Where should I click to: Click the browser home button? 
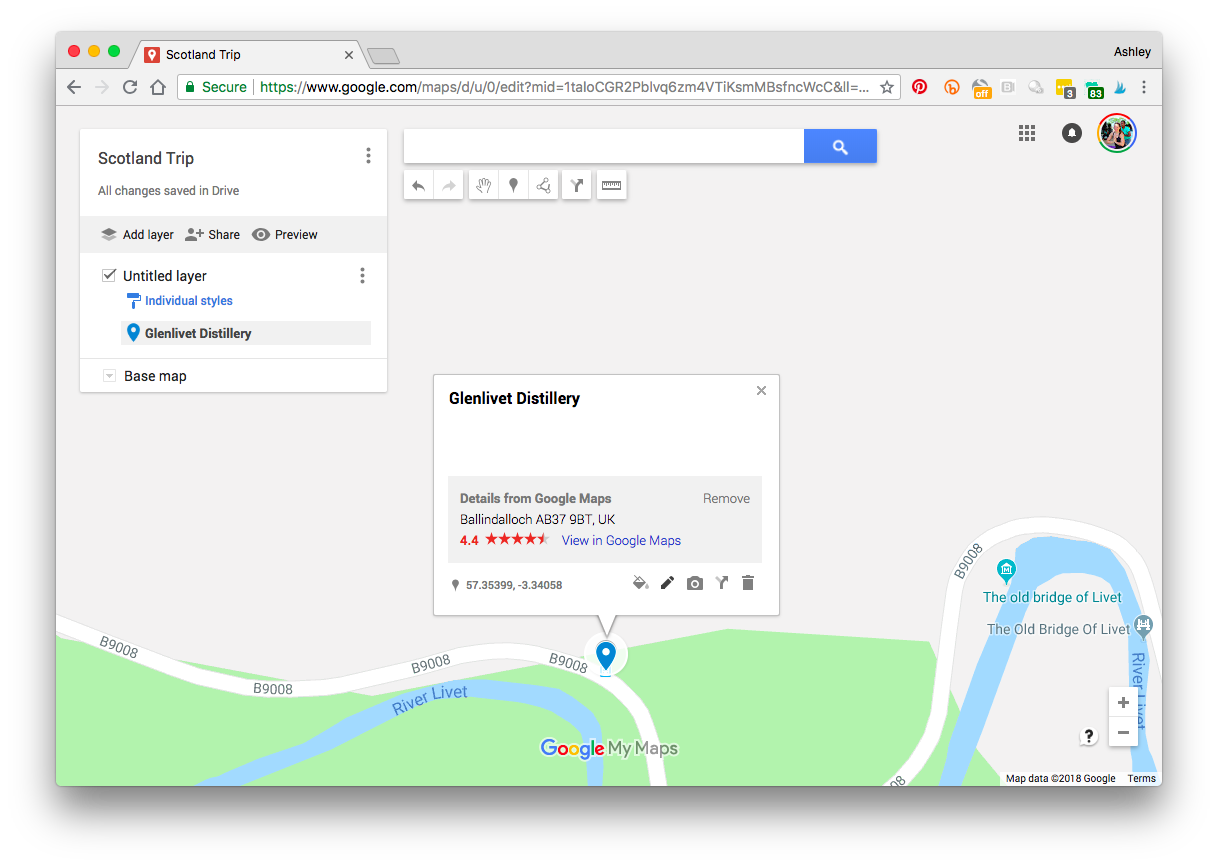(x=158, y=87)
